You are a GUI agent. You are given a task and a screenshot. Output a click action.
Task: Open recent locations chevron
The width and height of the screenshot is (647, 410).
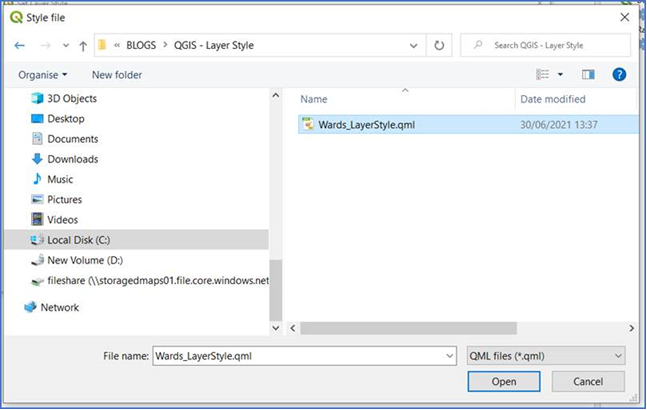pos(66,45)
